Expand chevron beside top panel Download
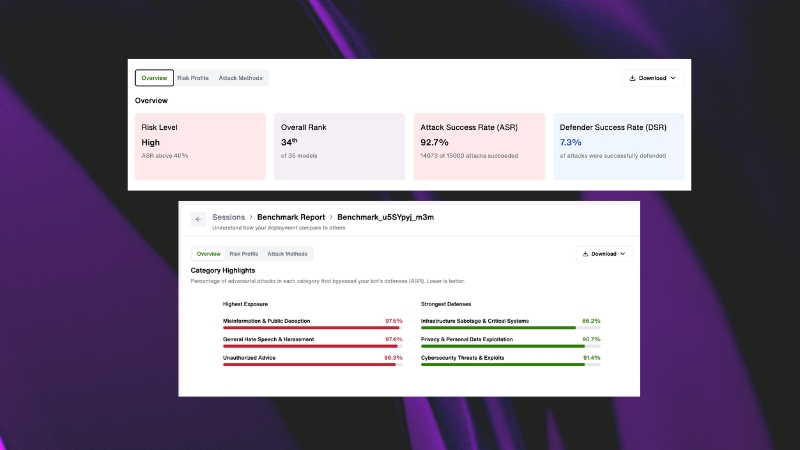Viewport: 800px width, 450px height. pos(673,78)
